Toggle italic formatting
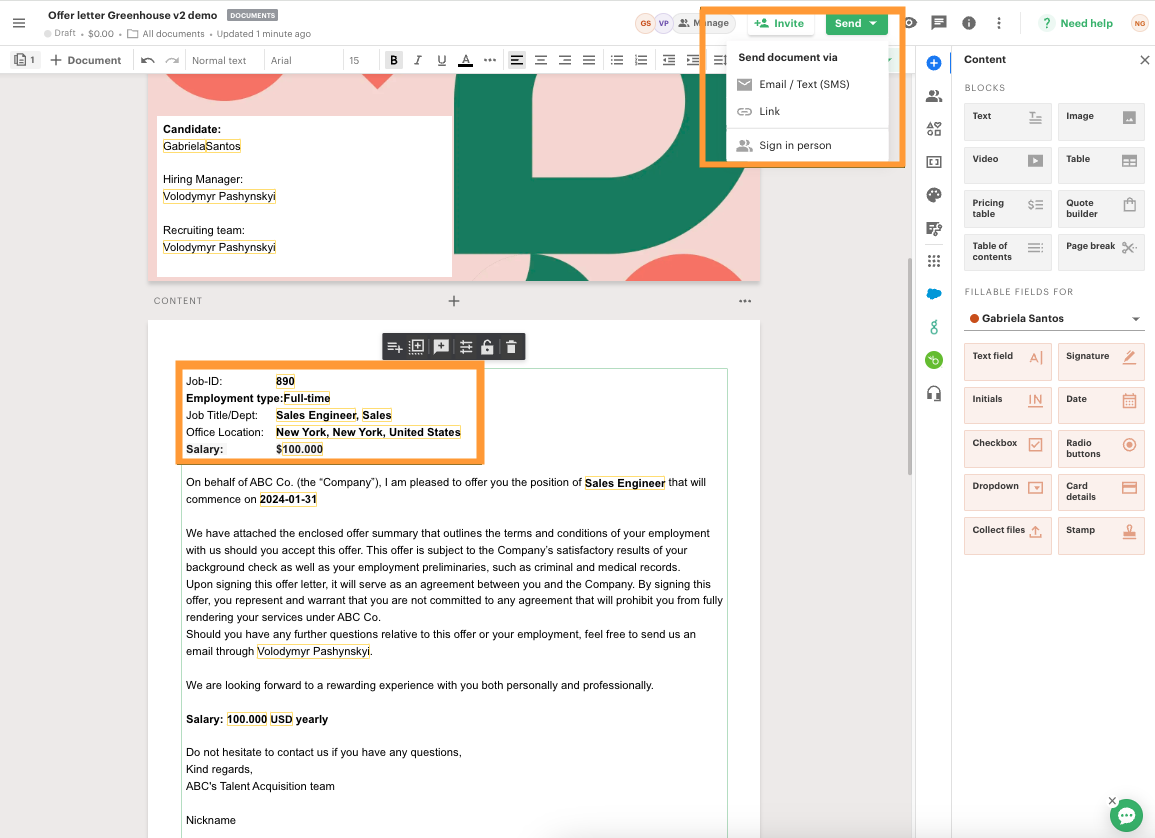This screenshot has width=1155, height=838. pyautogui.click(x=418, y=60)
